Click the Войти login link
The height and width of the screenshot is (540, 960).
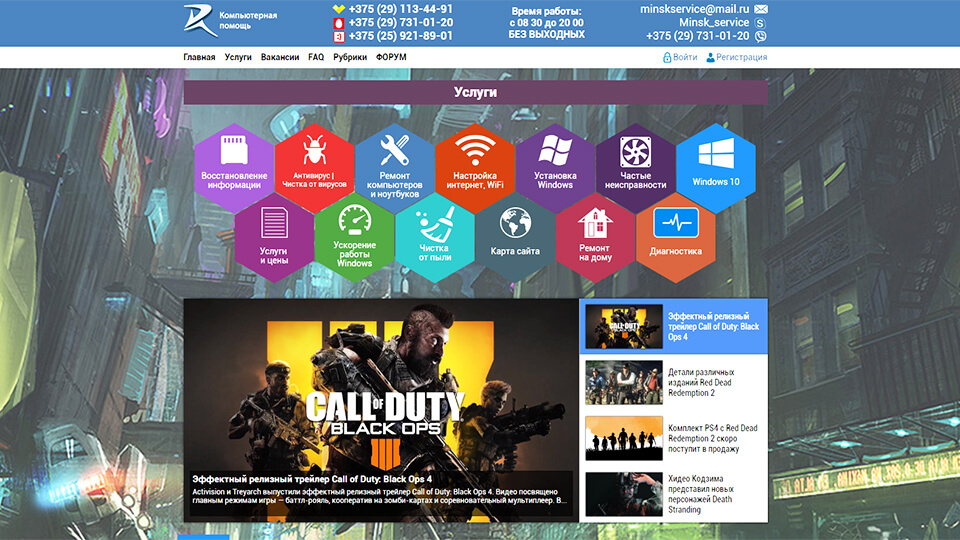point(685,57)
